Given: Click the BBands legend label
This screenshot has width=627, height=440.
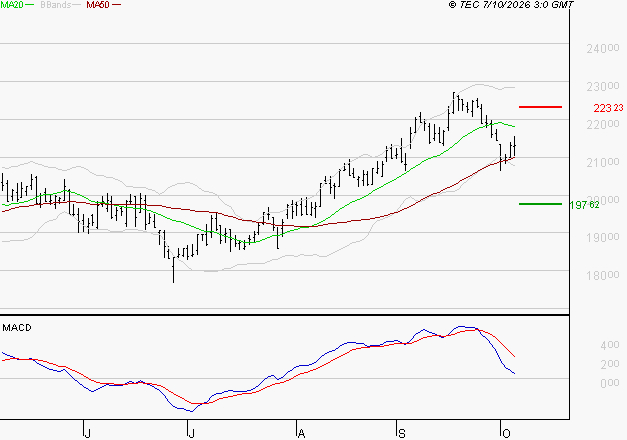Looking at the screenshot, I should [56, 5].
